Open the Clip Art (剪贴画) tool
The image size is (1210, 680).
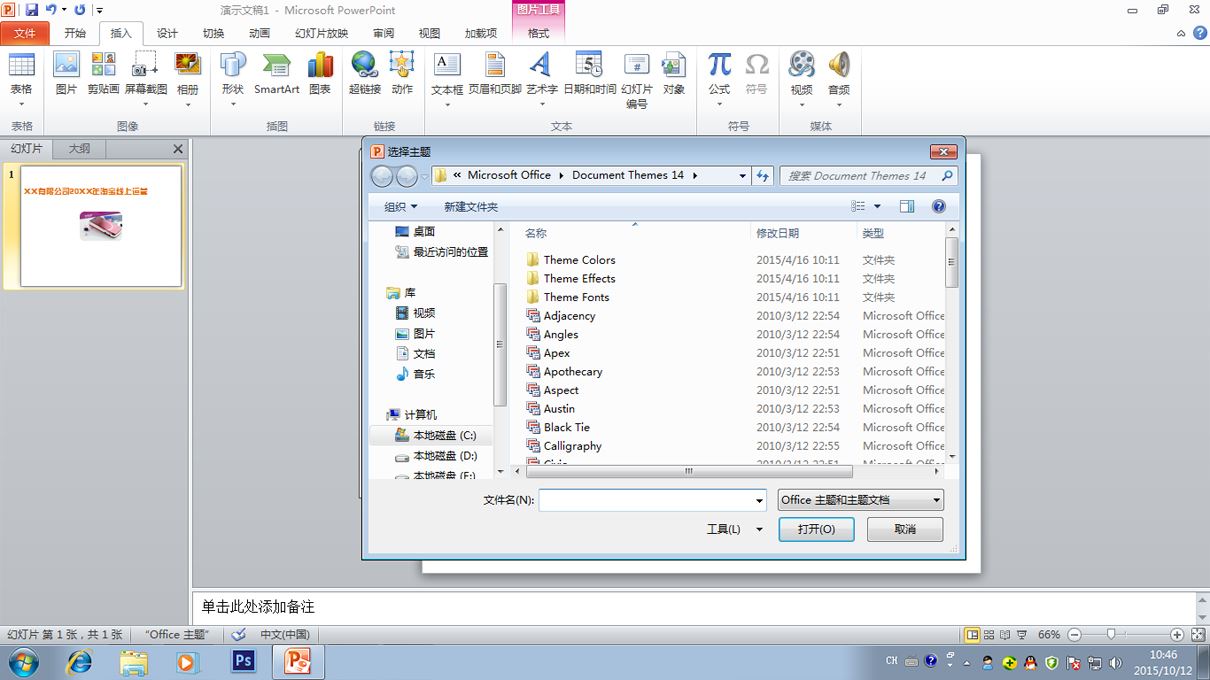coord(103,74)
